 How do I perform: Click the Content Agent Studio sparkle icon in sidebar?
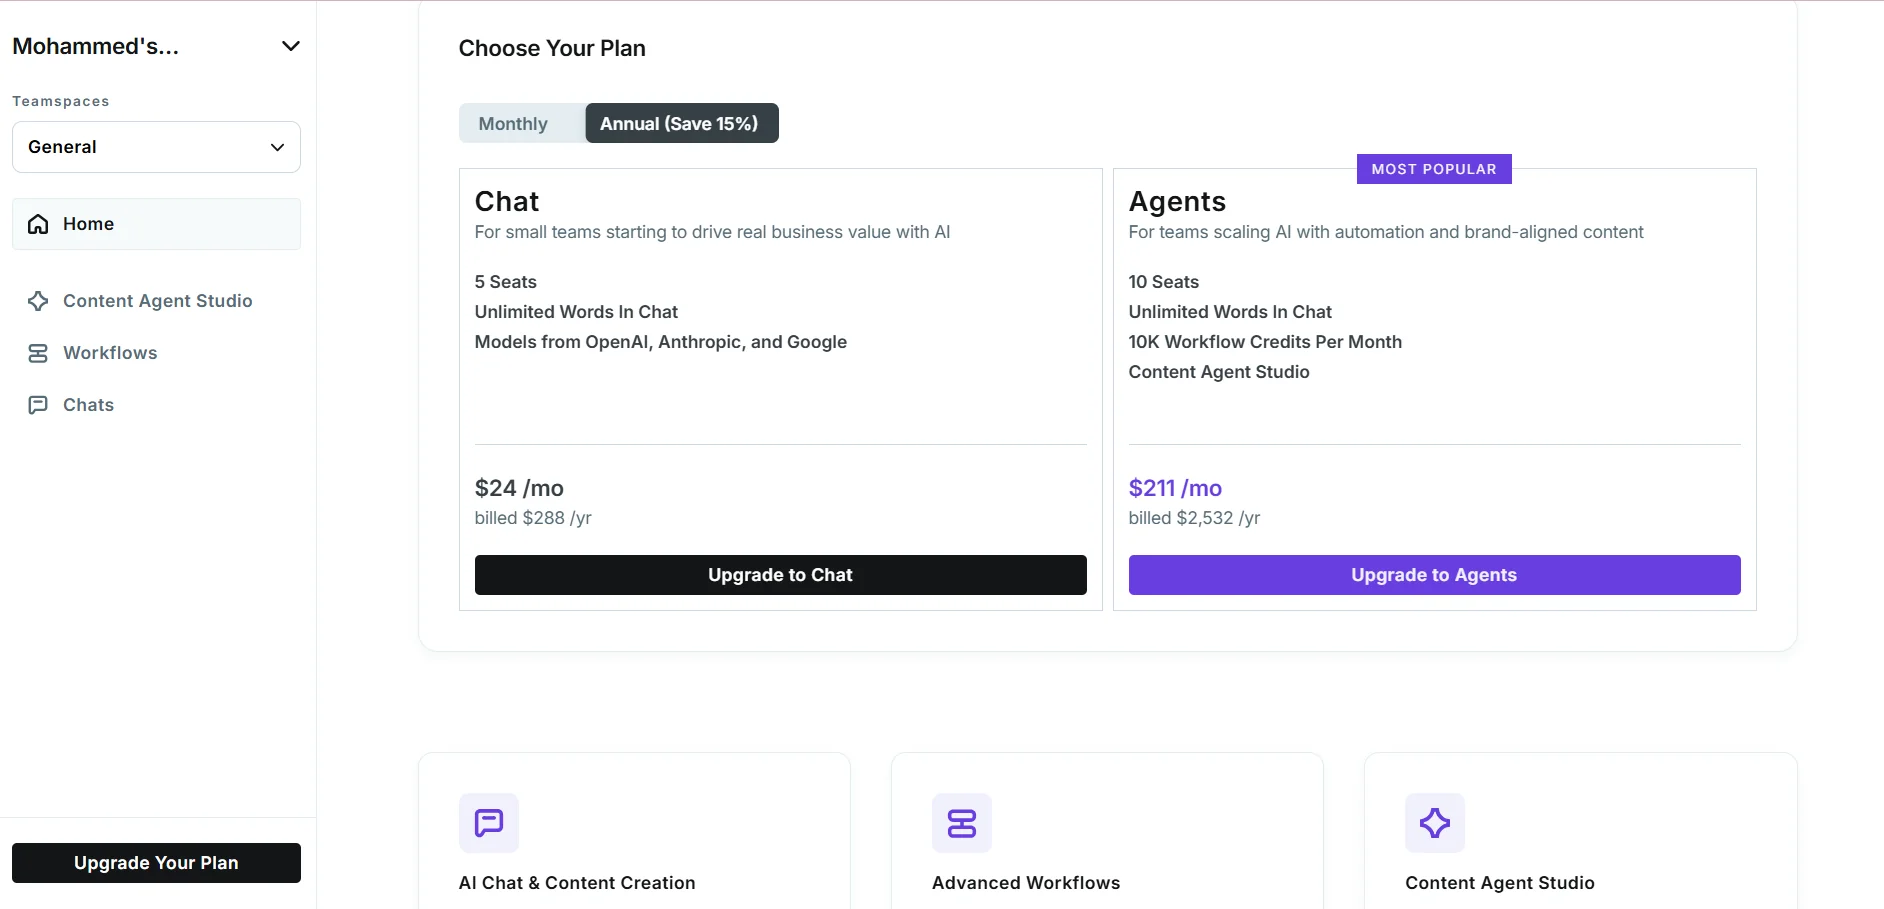point(38,301)
